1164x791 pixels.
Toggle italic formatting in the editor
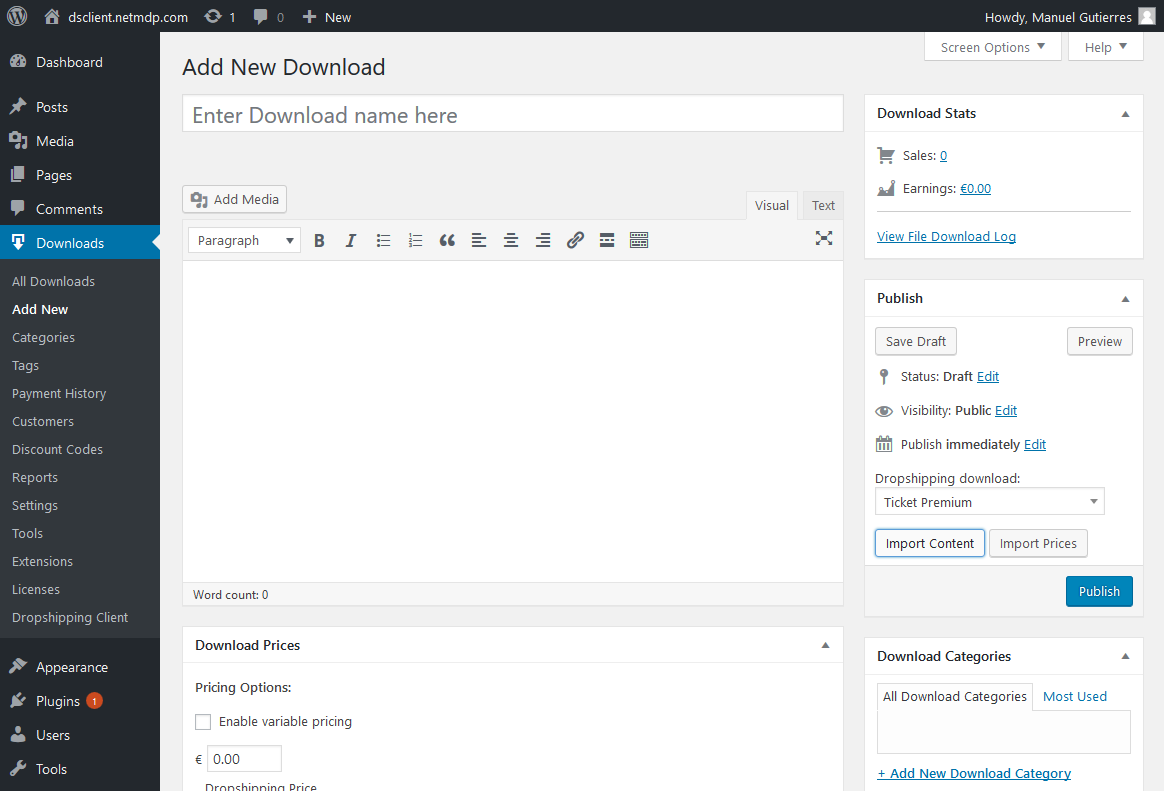[351, 240]
